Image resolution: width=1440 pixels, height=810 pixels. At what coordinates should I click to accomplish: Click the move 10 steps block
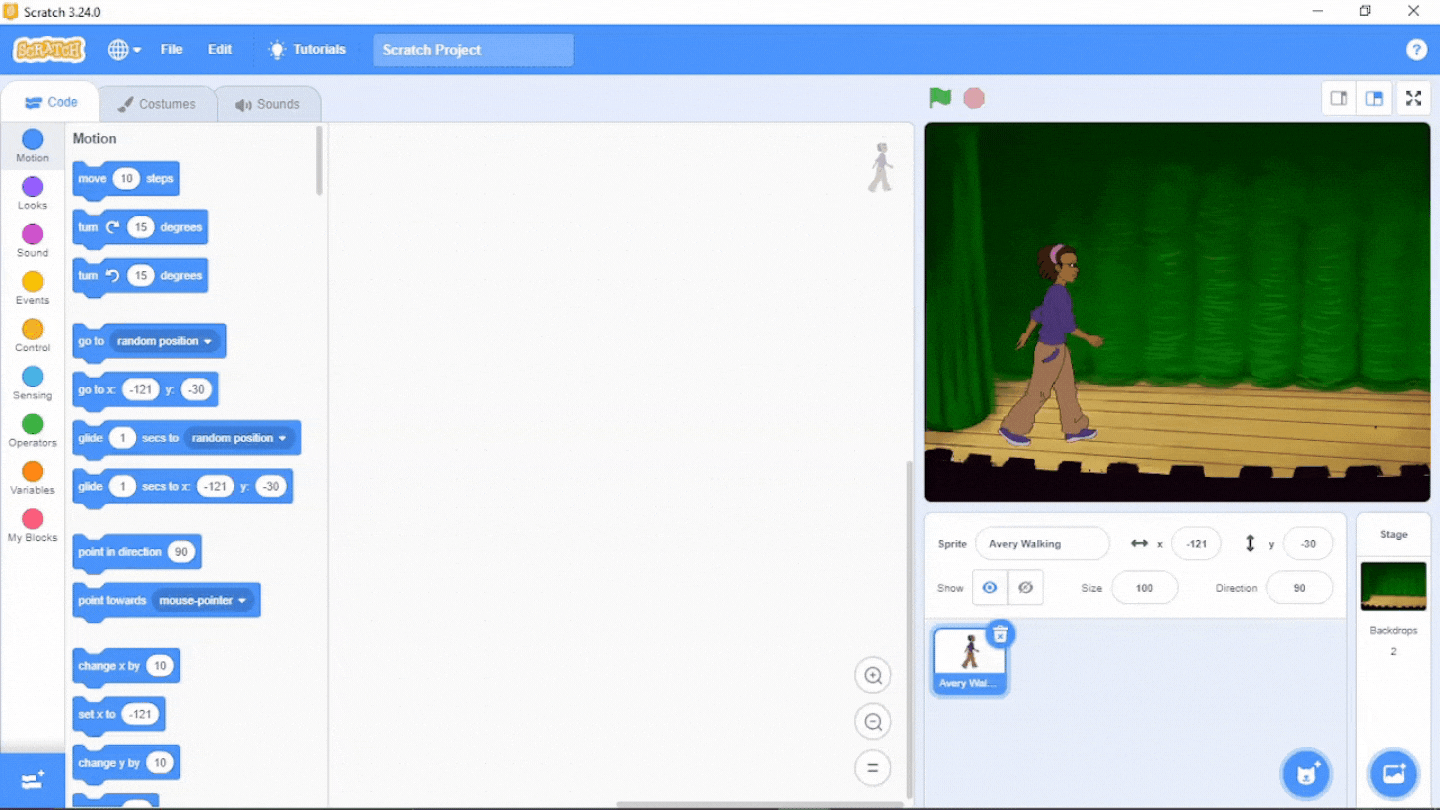click(x=126, y=179)
